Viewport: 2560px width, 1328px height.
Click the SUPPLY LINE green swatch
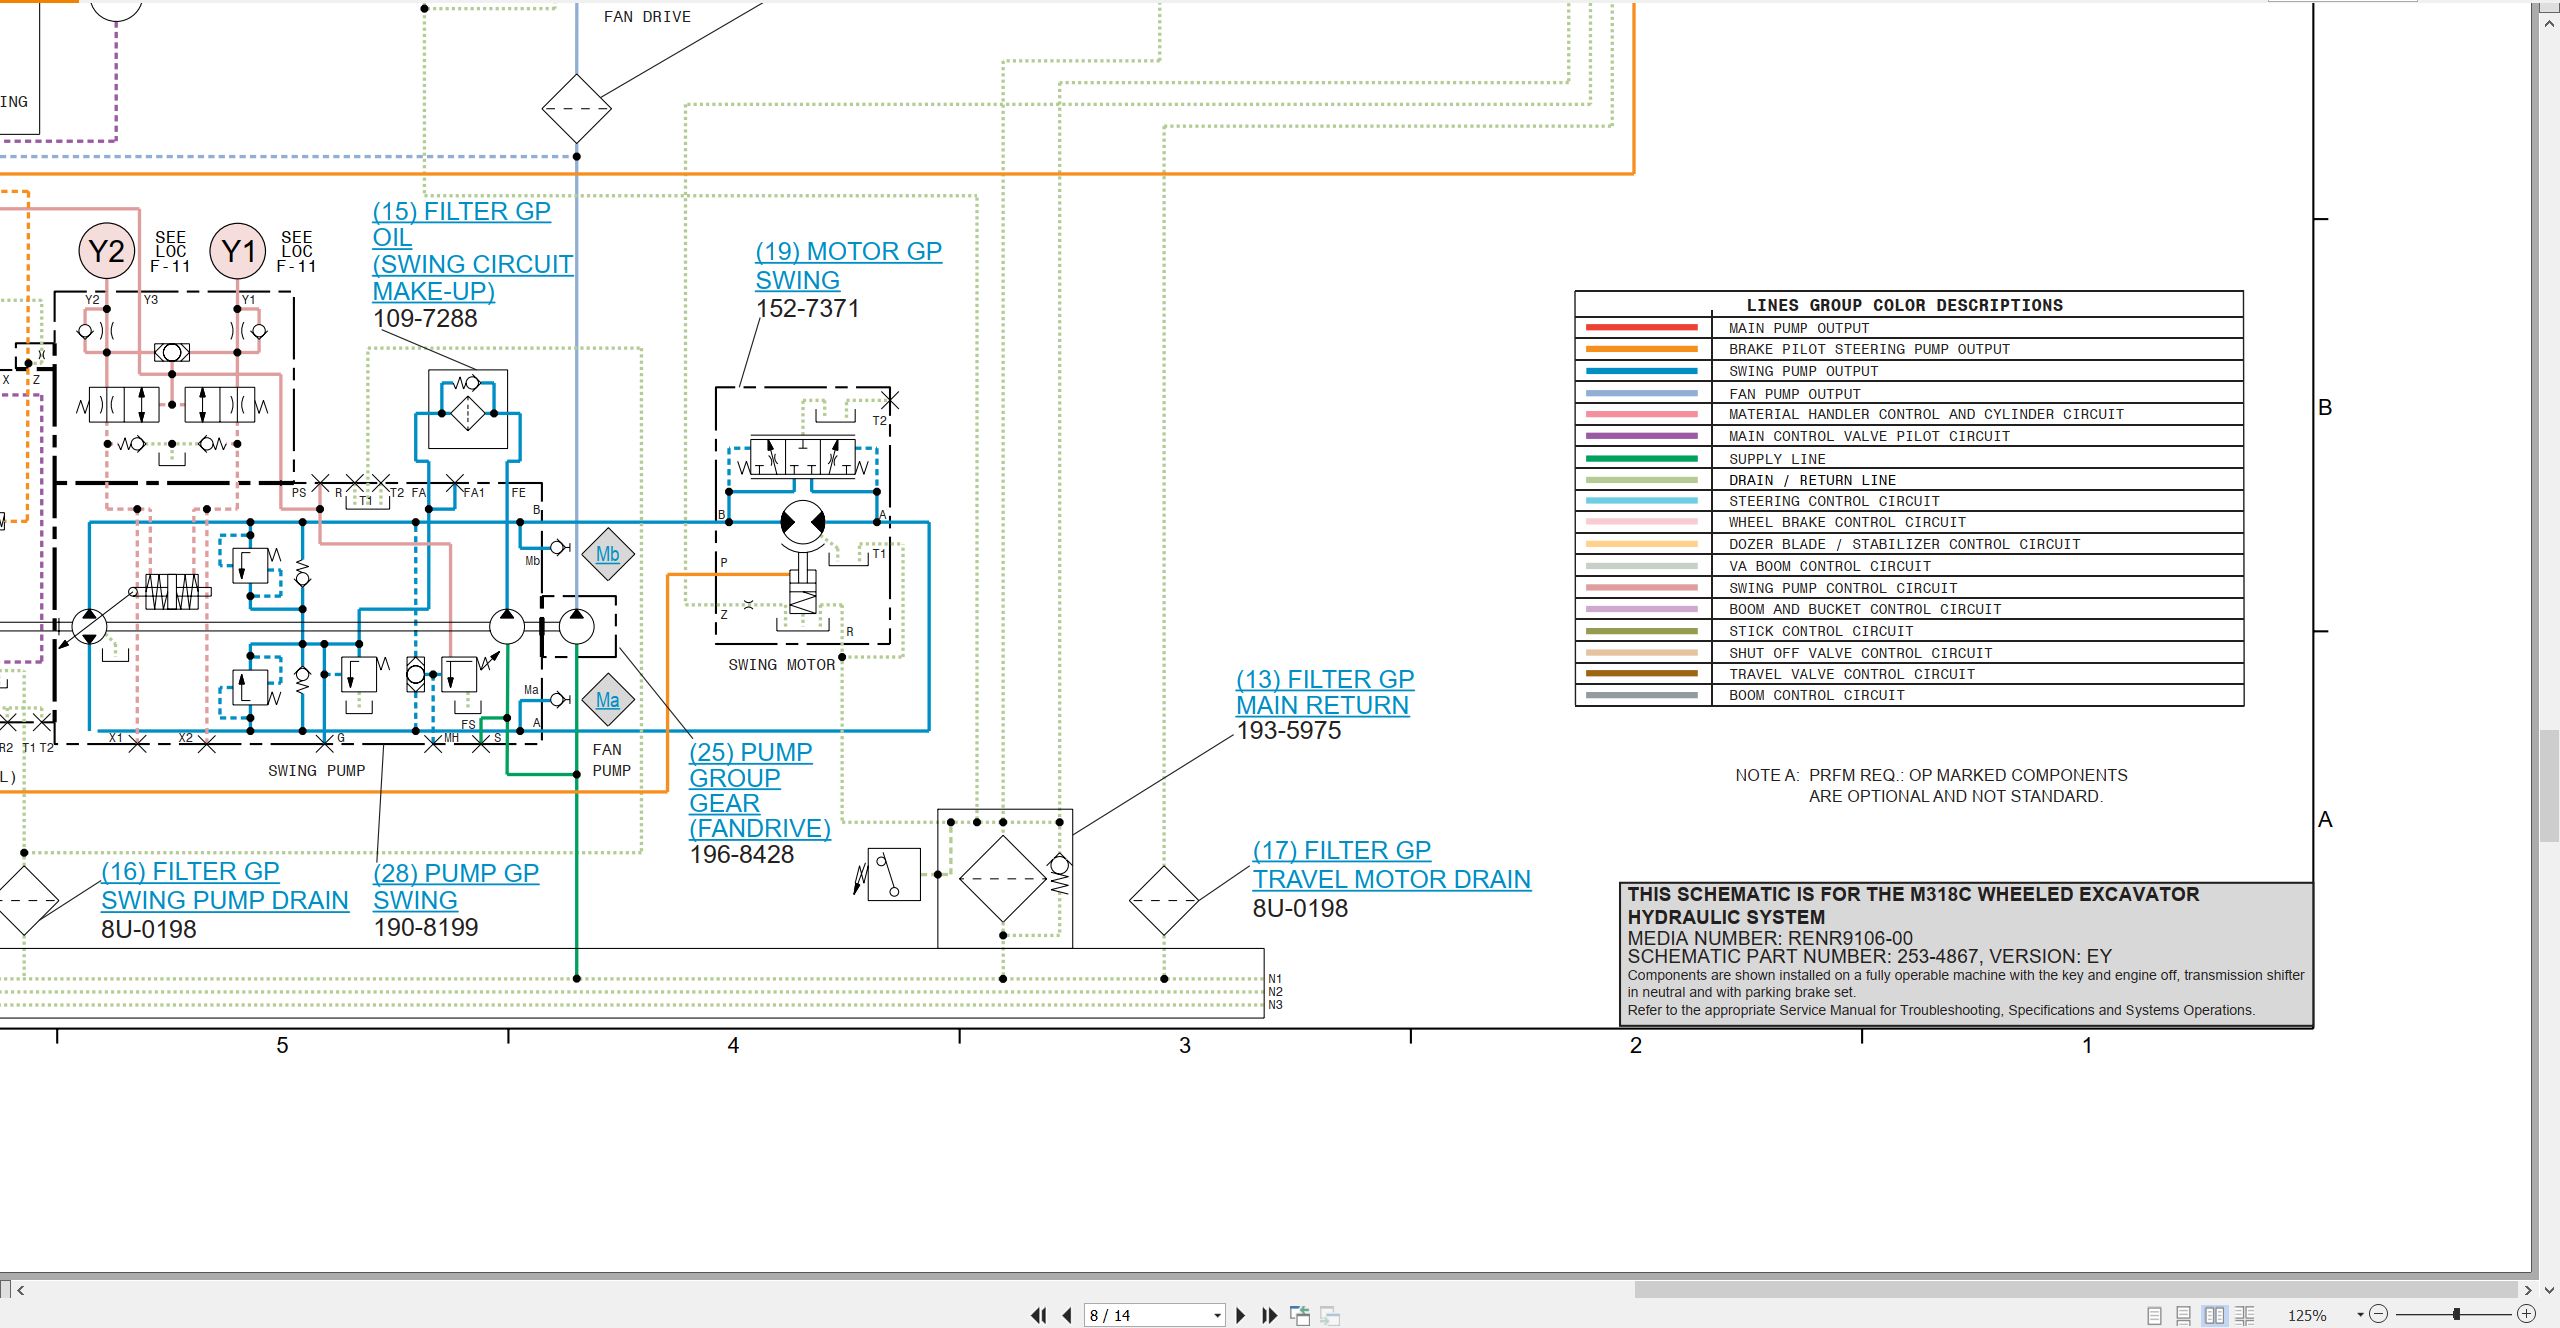coord(1641,459)
